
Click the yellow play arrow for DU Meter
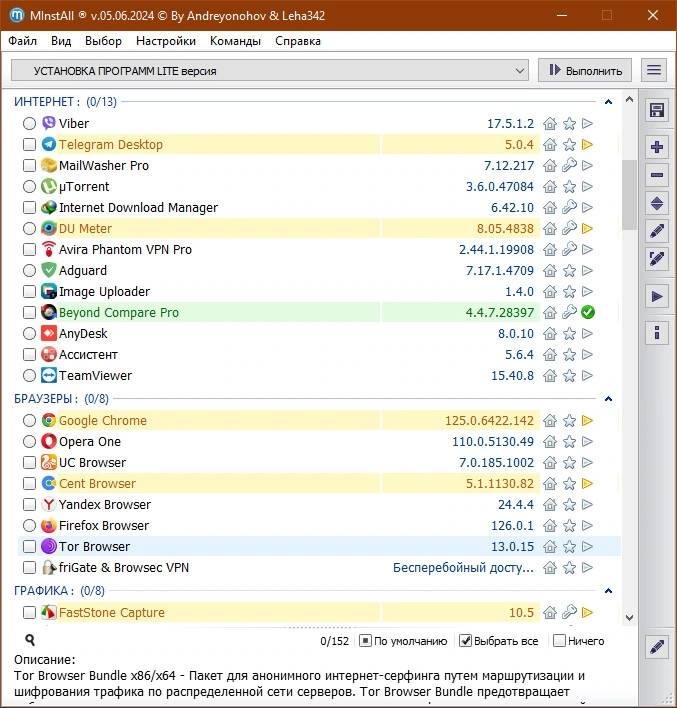[x=587, y=228]
